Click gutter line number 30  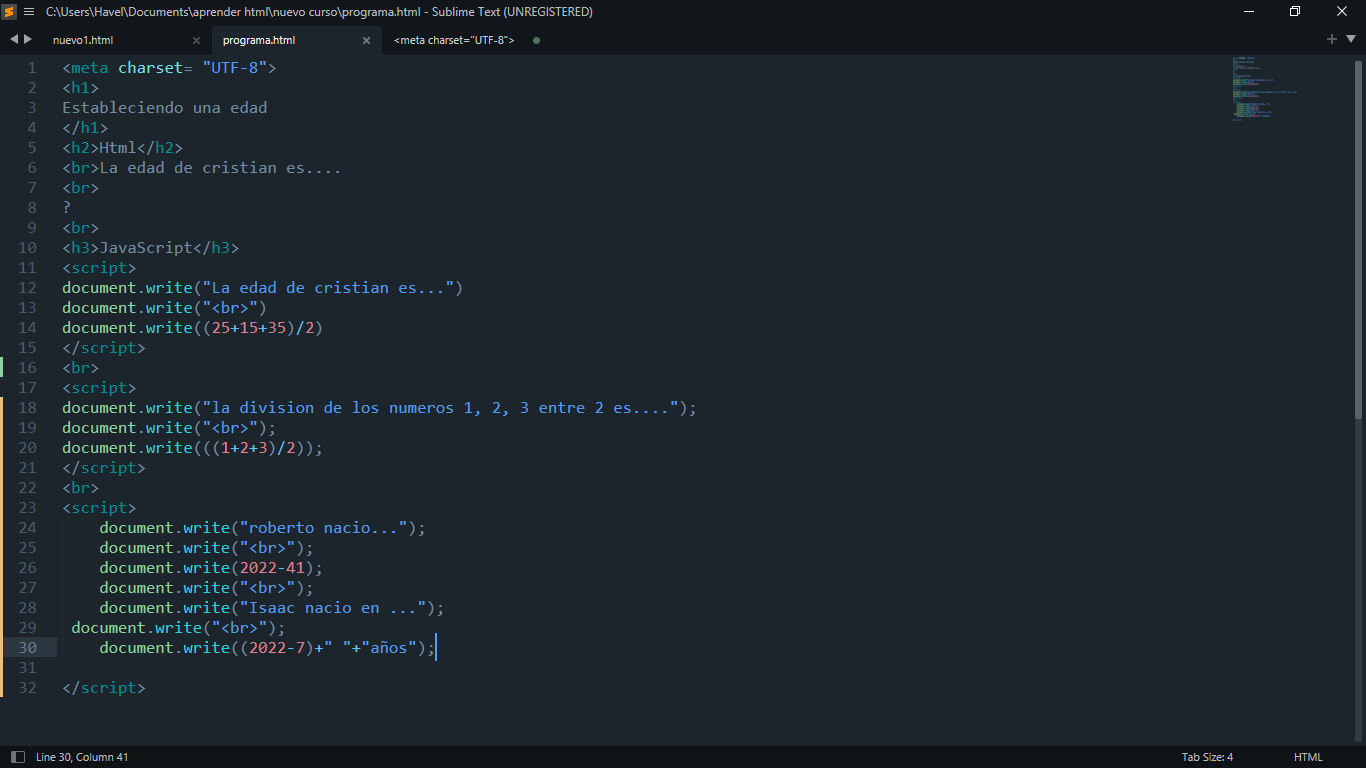[x=27, y=648]
